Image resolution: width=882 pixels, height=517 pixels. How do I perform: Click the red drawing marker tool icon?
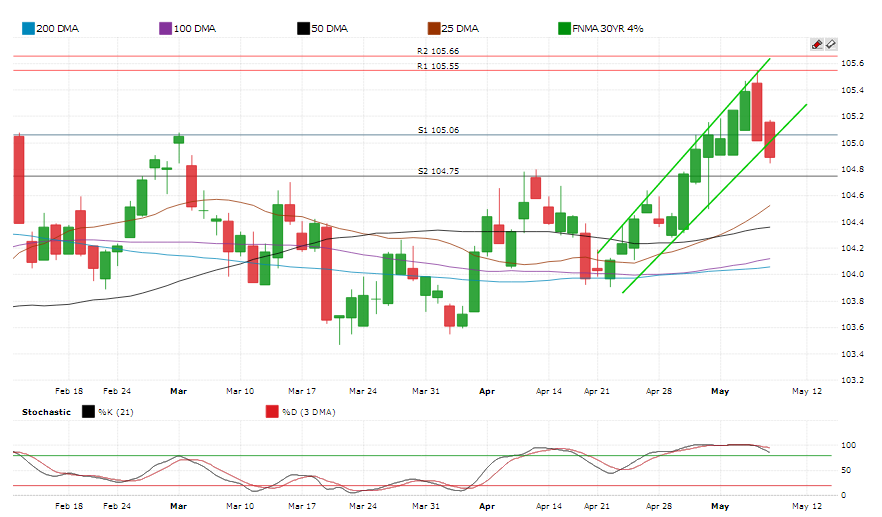pyautogui.click(x=816, y=45)
